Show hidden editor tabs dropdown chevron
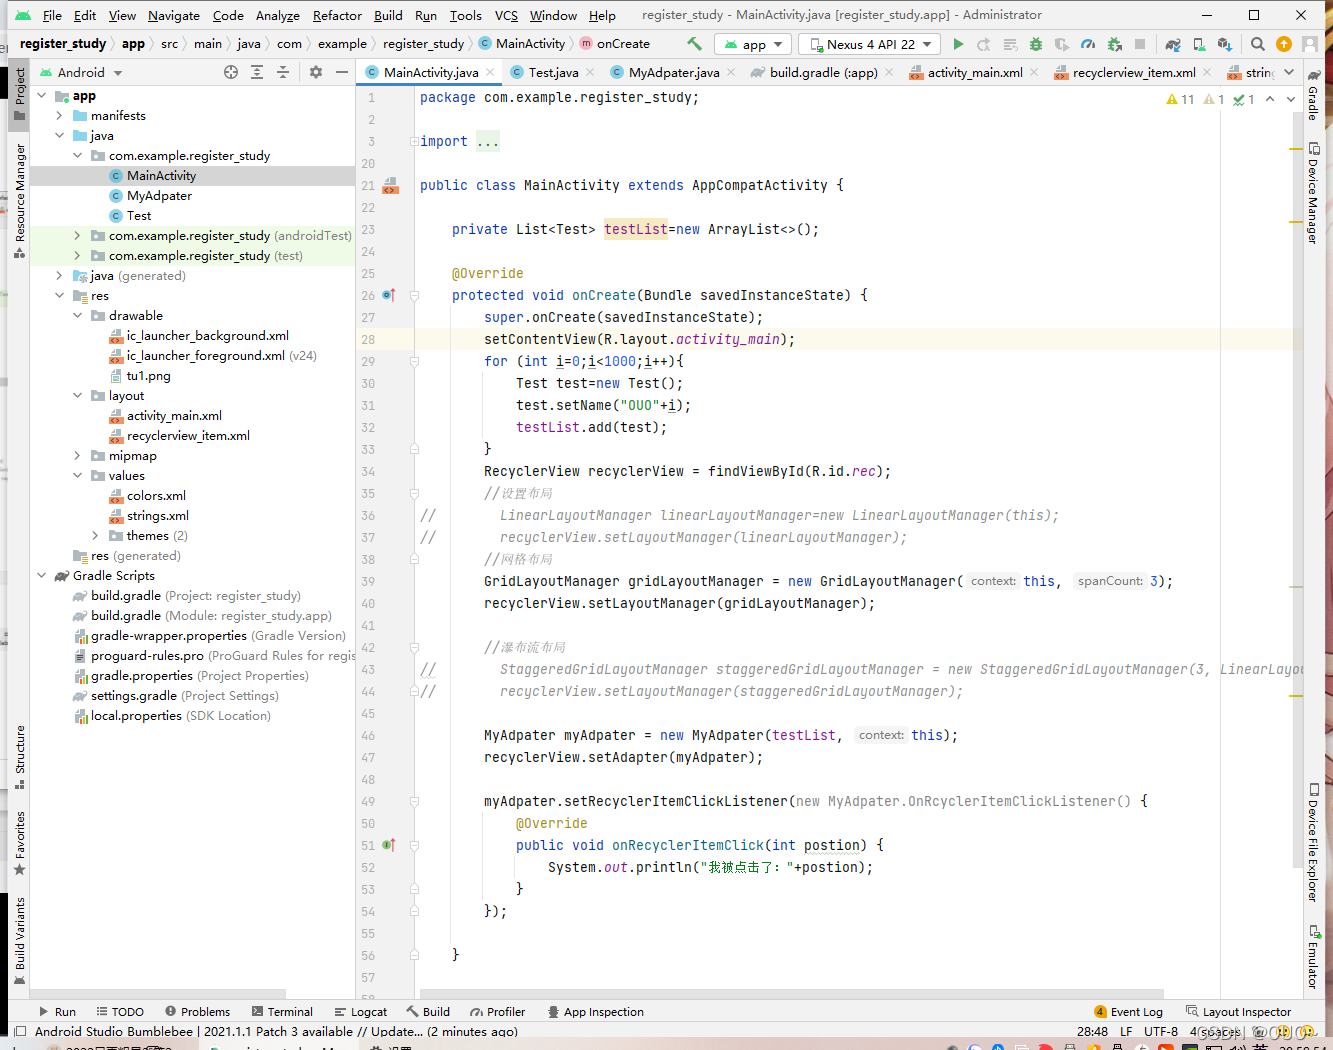This screenshot has height=1050, width=1333. point(1289,72)
